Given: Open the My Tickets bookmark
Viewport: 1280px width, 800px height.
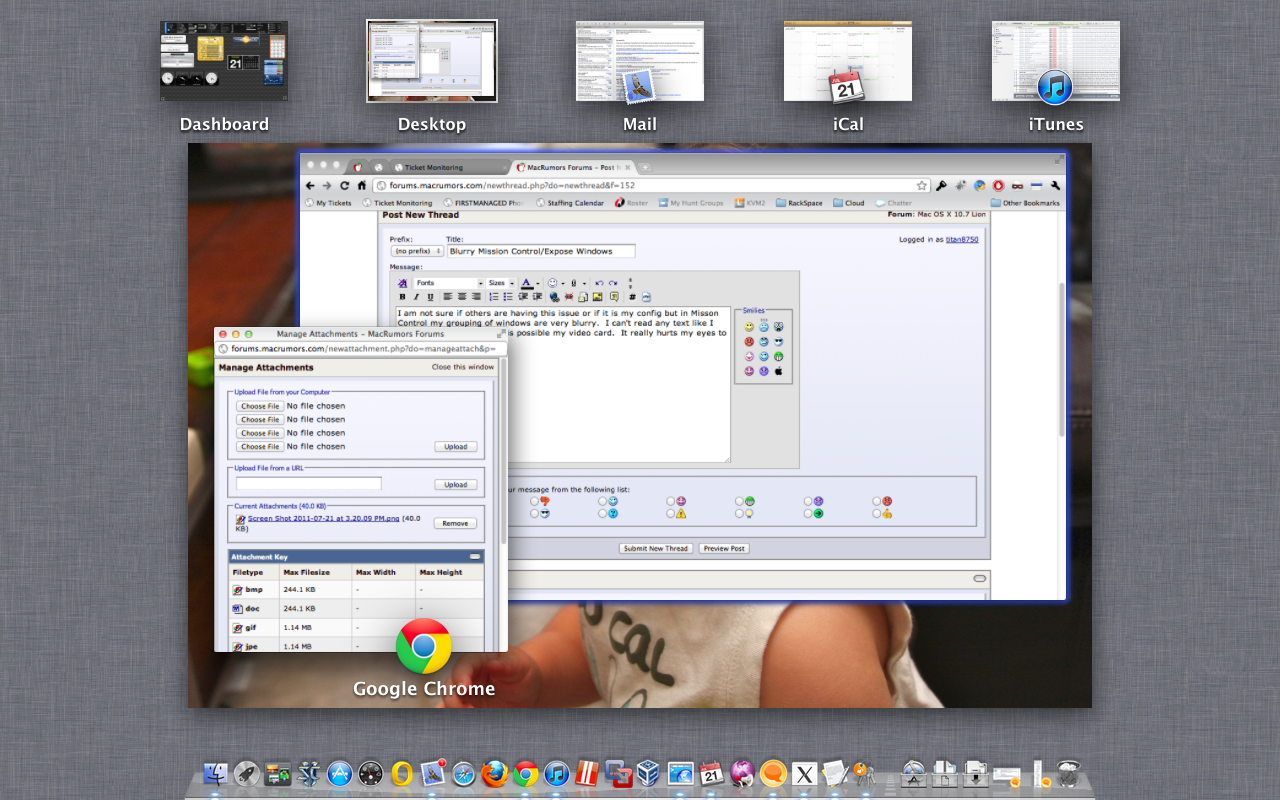Looking at the screenshot, I should [x=328, y=203].
